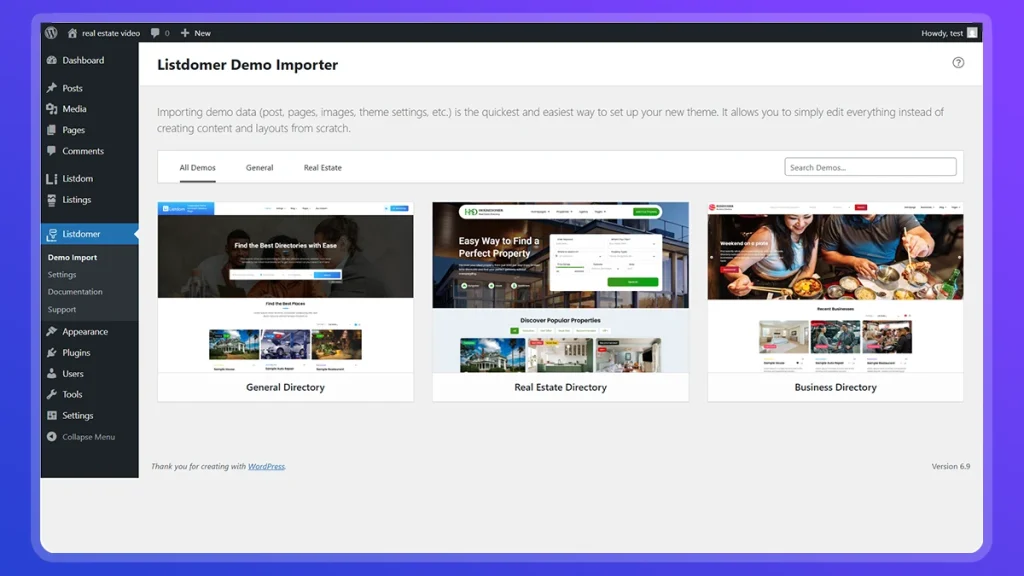
Task: Open the Plugins icon in the sidebar
Action: point(51,352)
